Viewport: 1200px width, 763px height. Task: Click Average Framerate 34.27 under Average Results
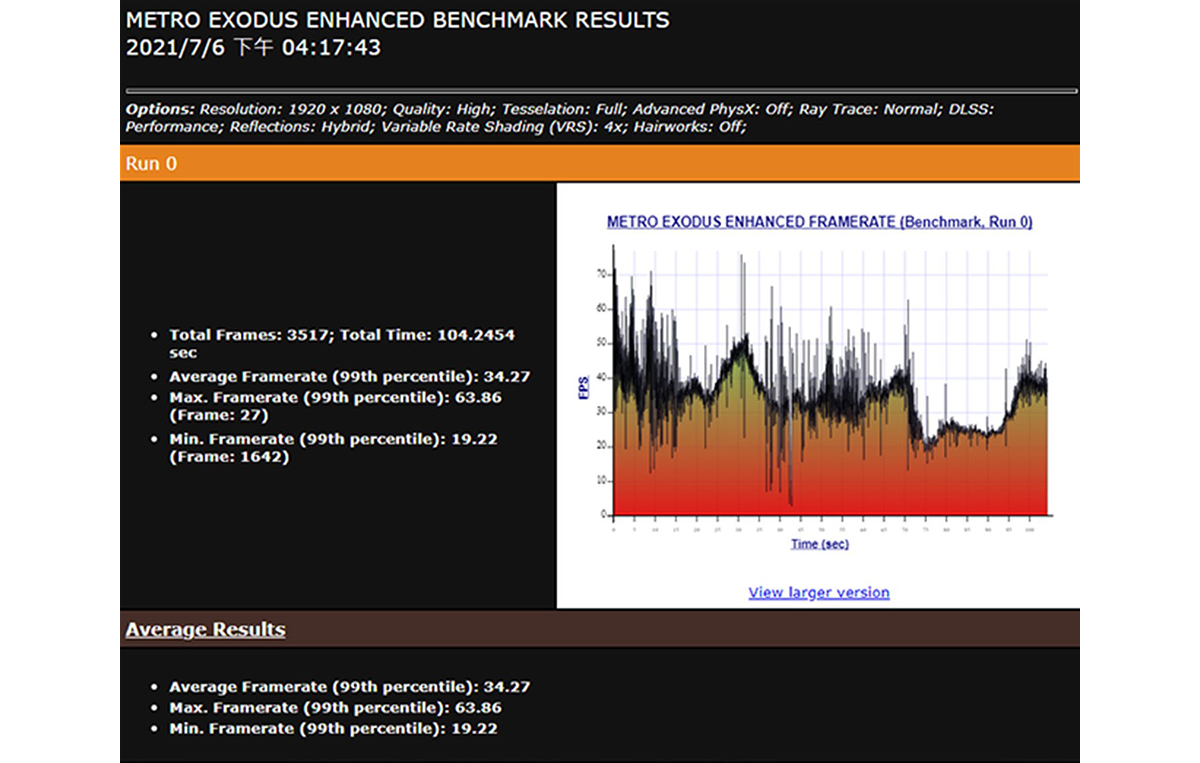349,687
